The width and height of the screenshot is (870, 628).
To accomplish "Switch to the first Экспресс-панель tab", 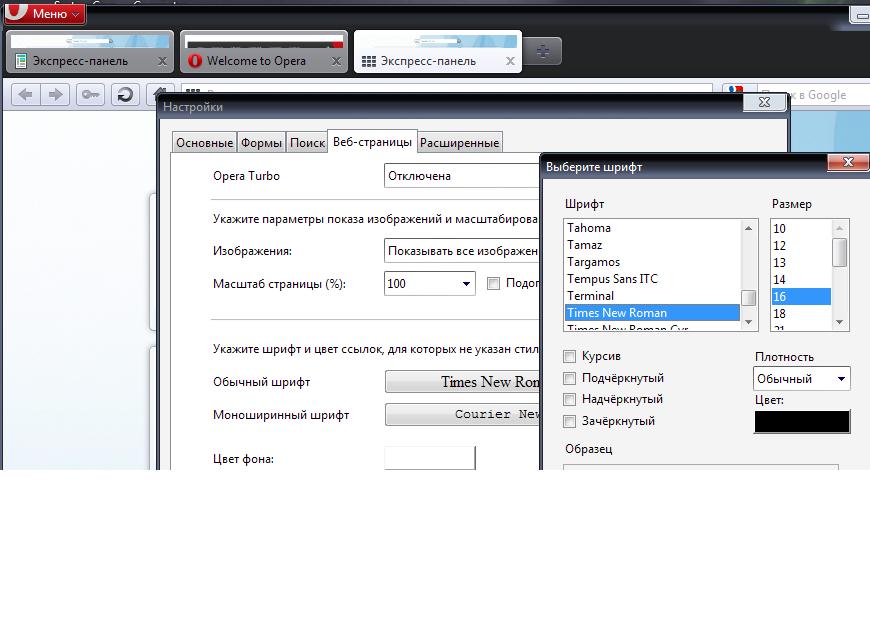I will tap(90, 52).
